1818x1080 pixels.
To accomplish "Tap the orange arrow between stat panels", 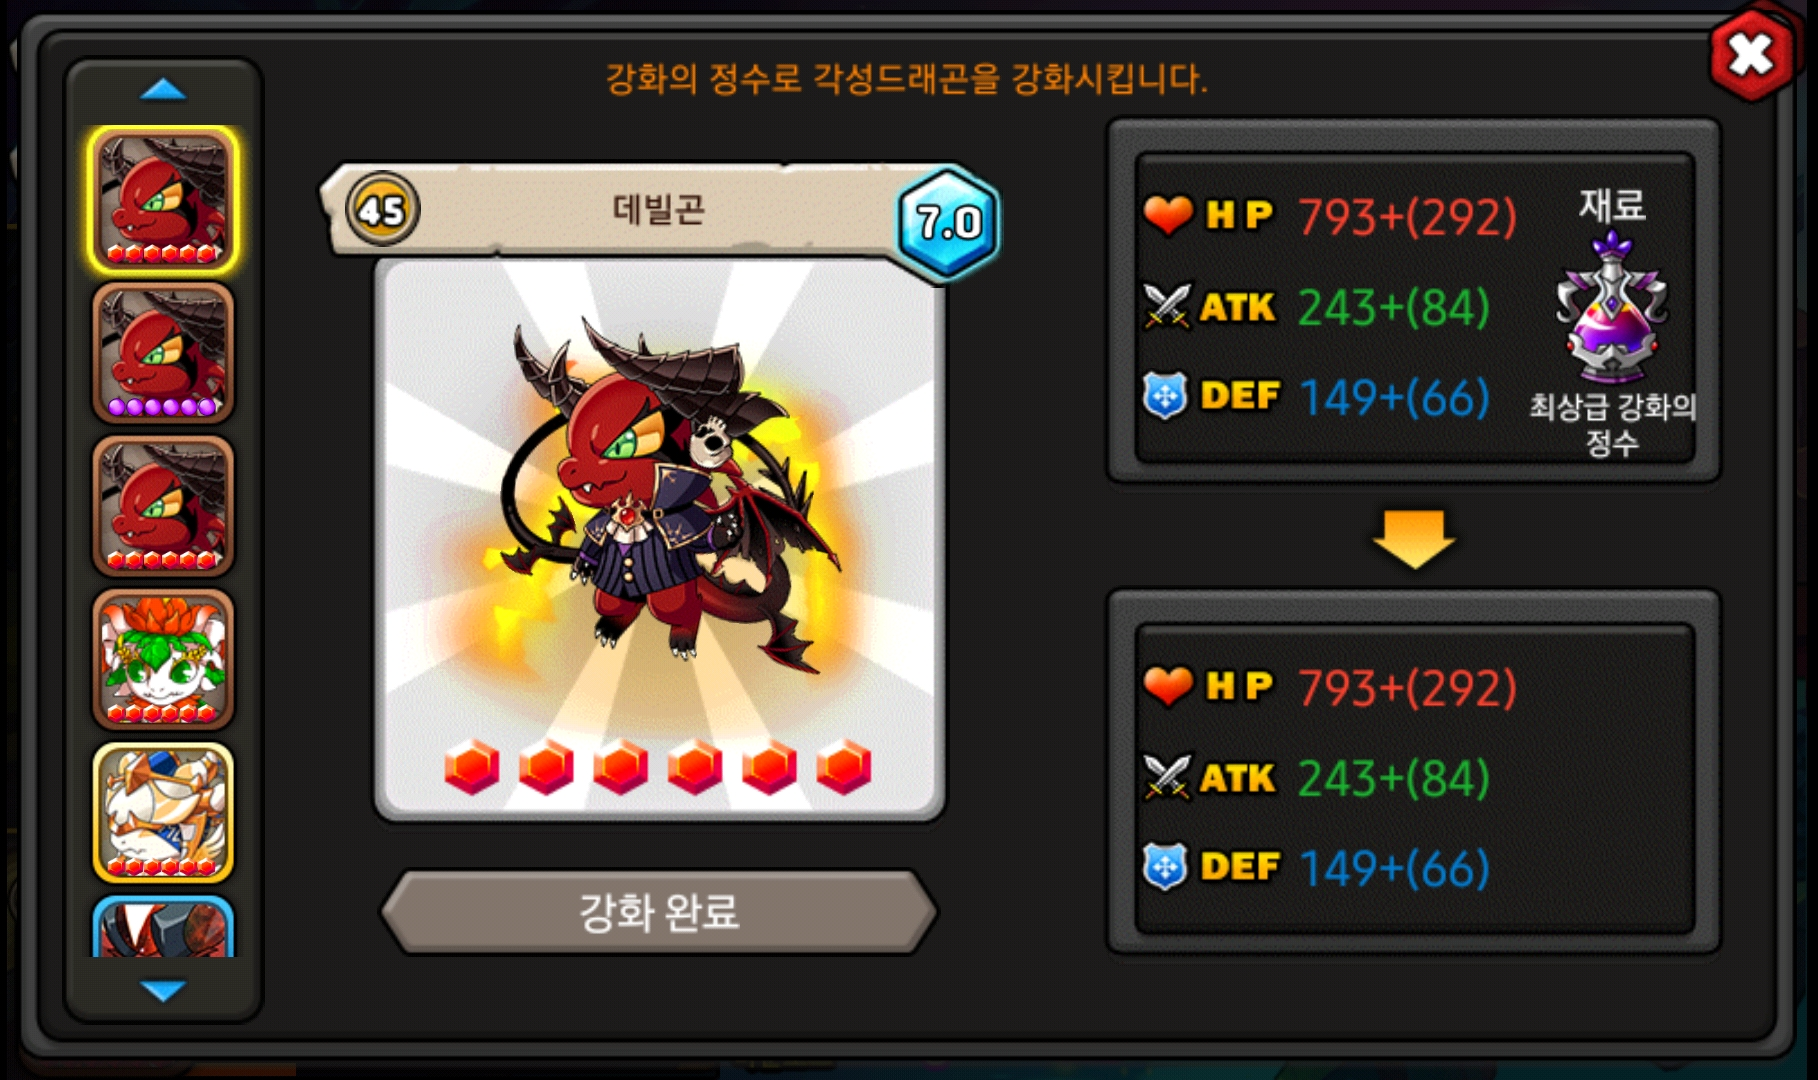I will [x=1414, y=538].
